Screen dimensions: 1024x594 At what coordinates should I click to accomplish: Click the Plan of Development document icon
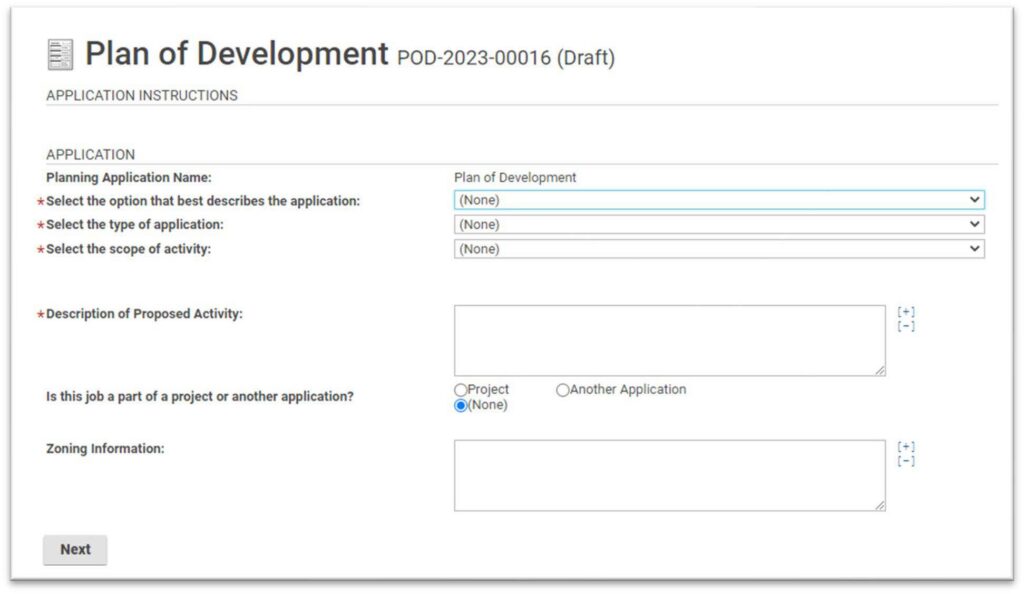click(60, 55)
